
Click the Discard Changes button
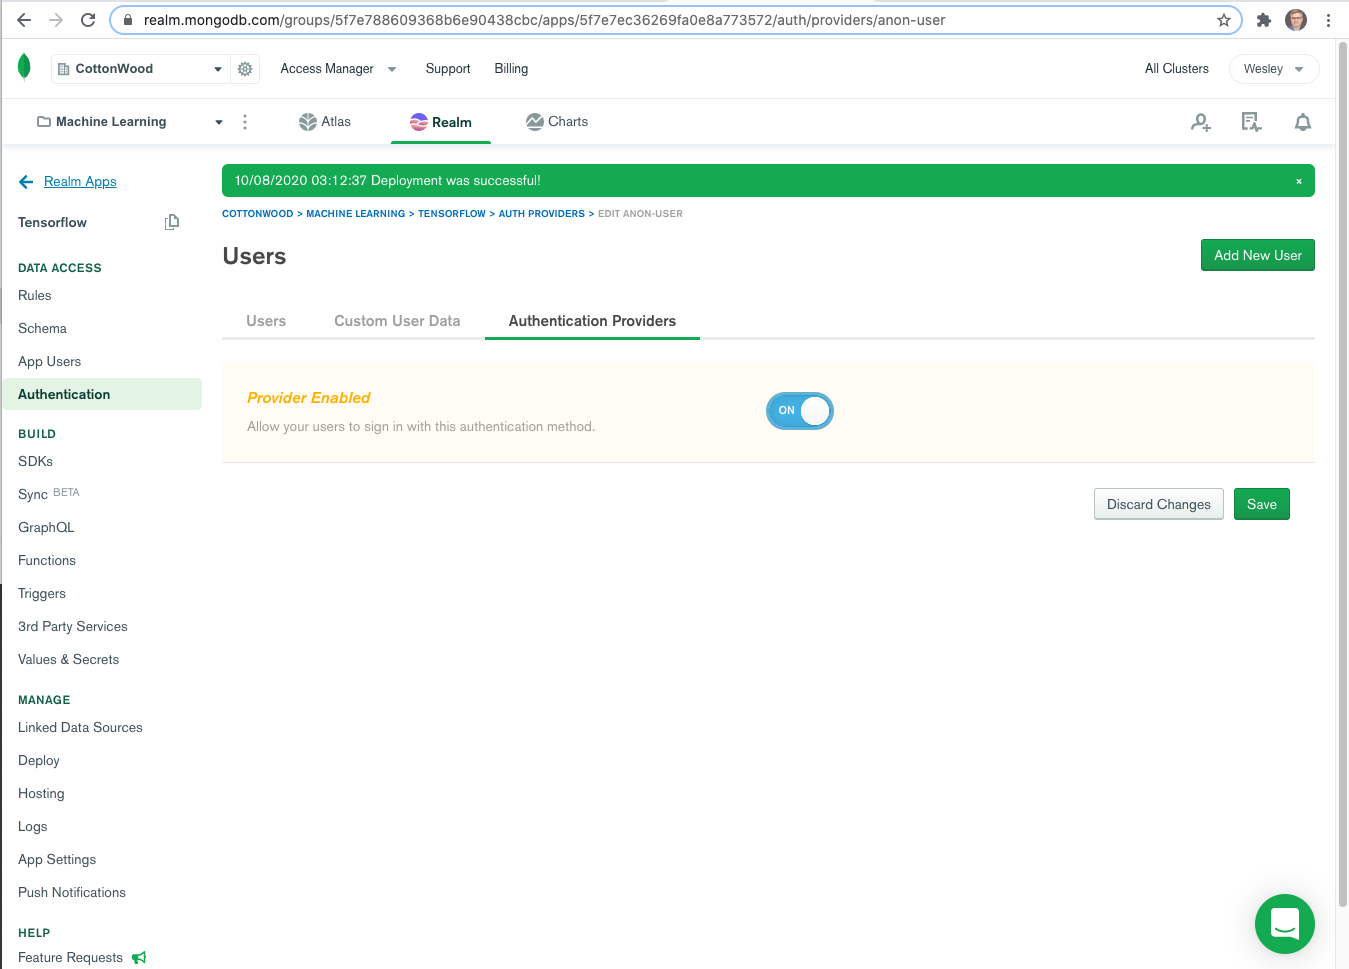[x=1159, y=504]
